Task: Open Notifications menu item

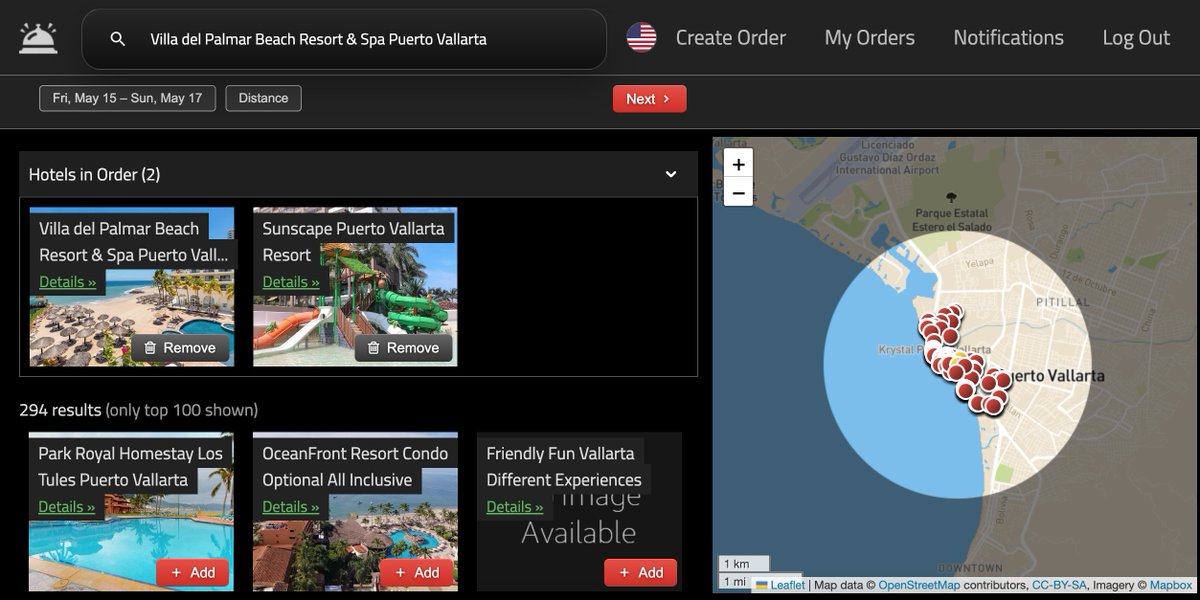Action: tap(1008, 38)
